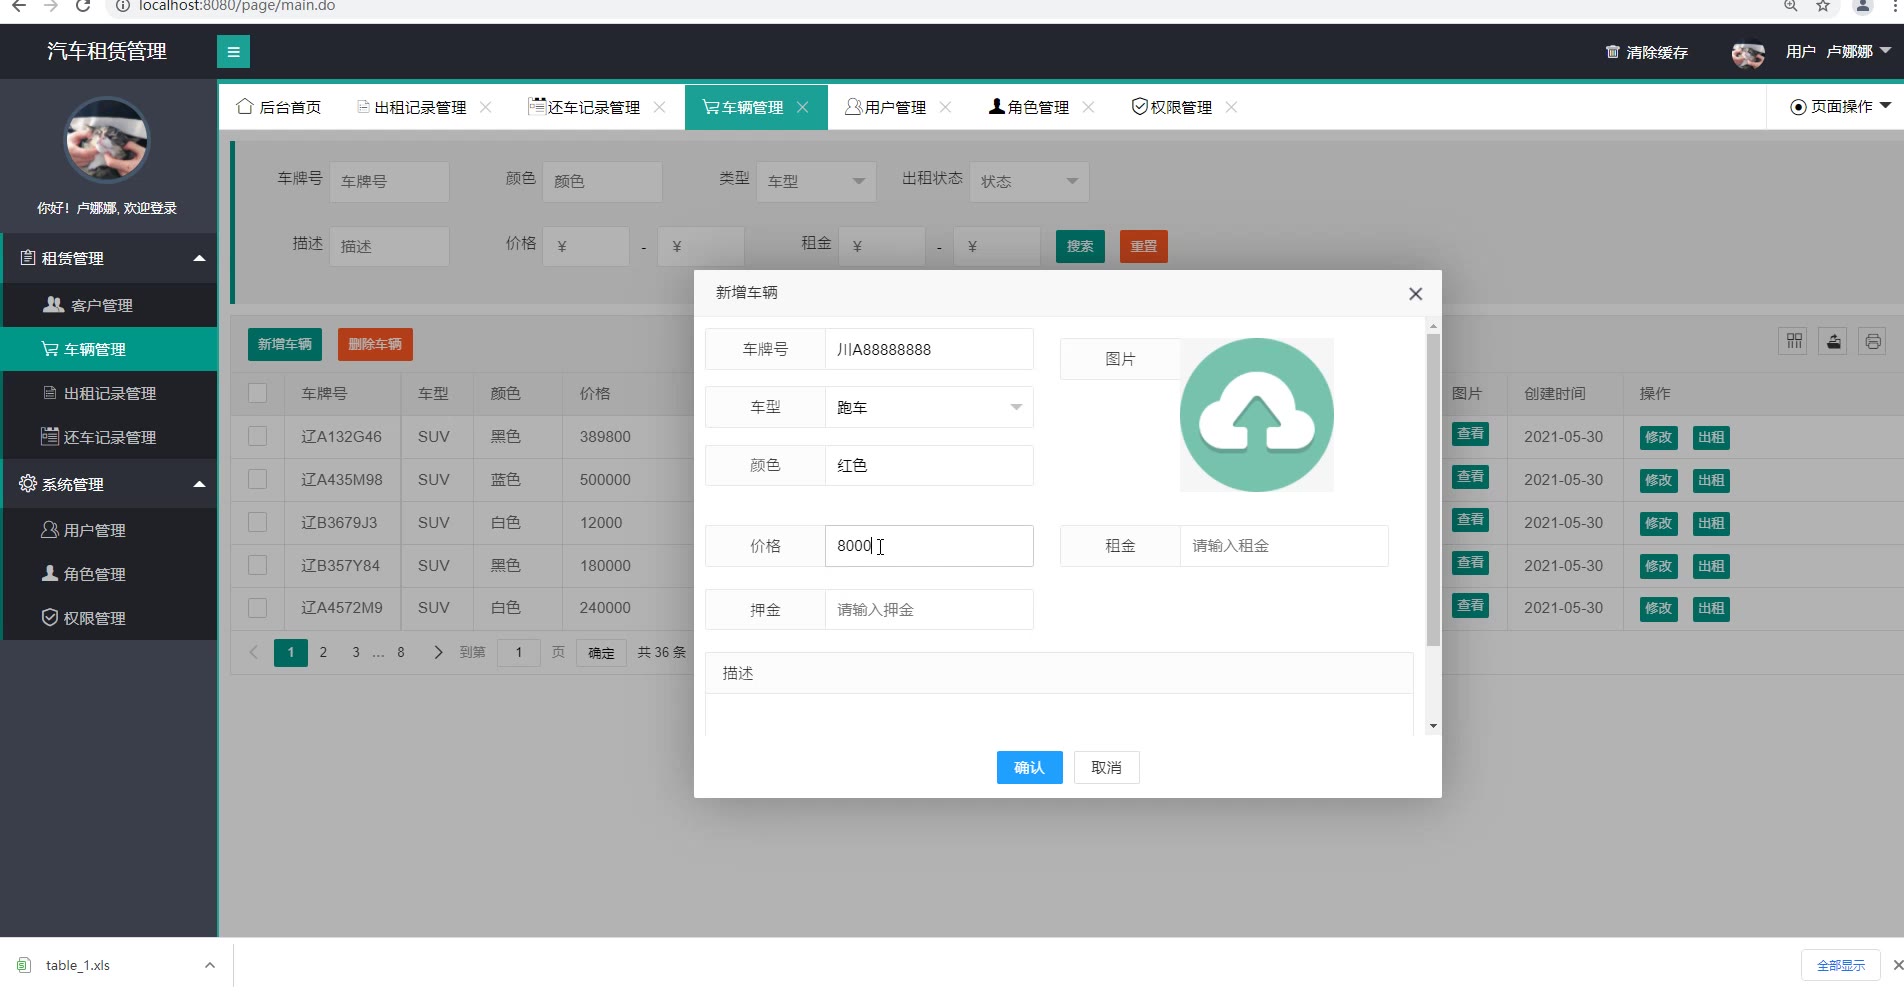The width and height of the screenshot is (1904, 992).
Task: Click next page arrow in pagination
Action: (x=437, y=653)
